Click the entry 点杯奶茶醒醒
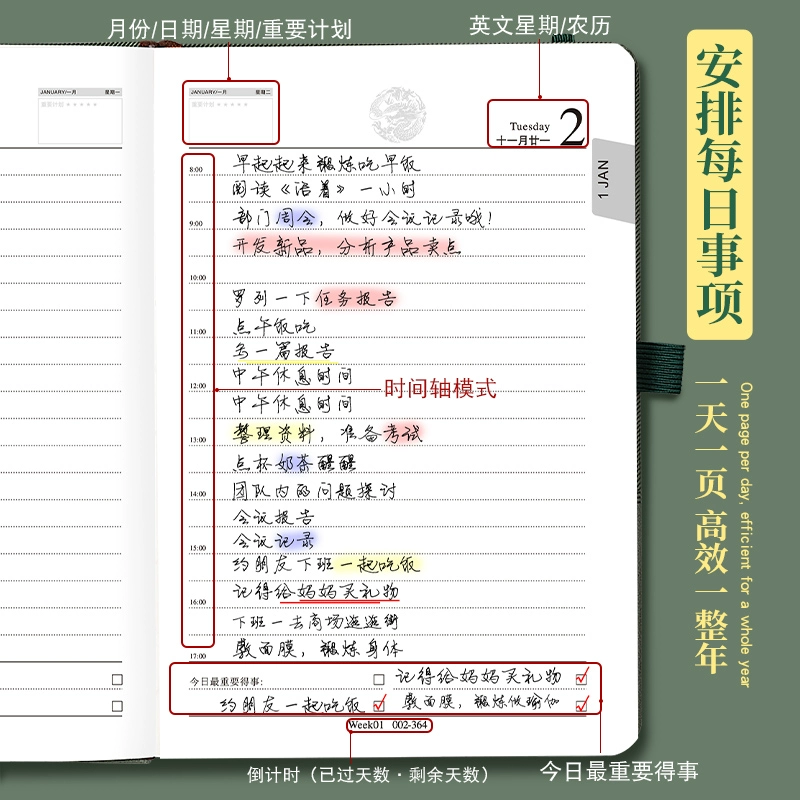The height and width of the screenshot is (800, 800). (294, 462)
